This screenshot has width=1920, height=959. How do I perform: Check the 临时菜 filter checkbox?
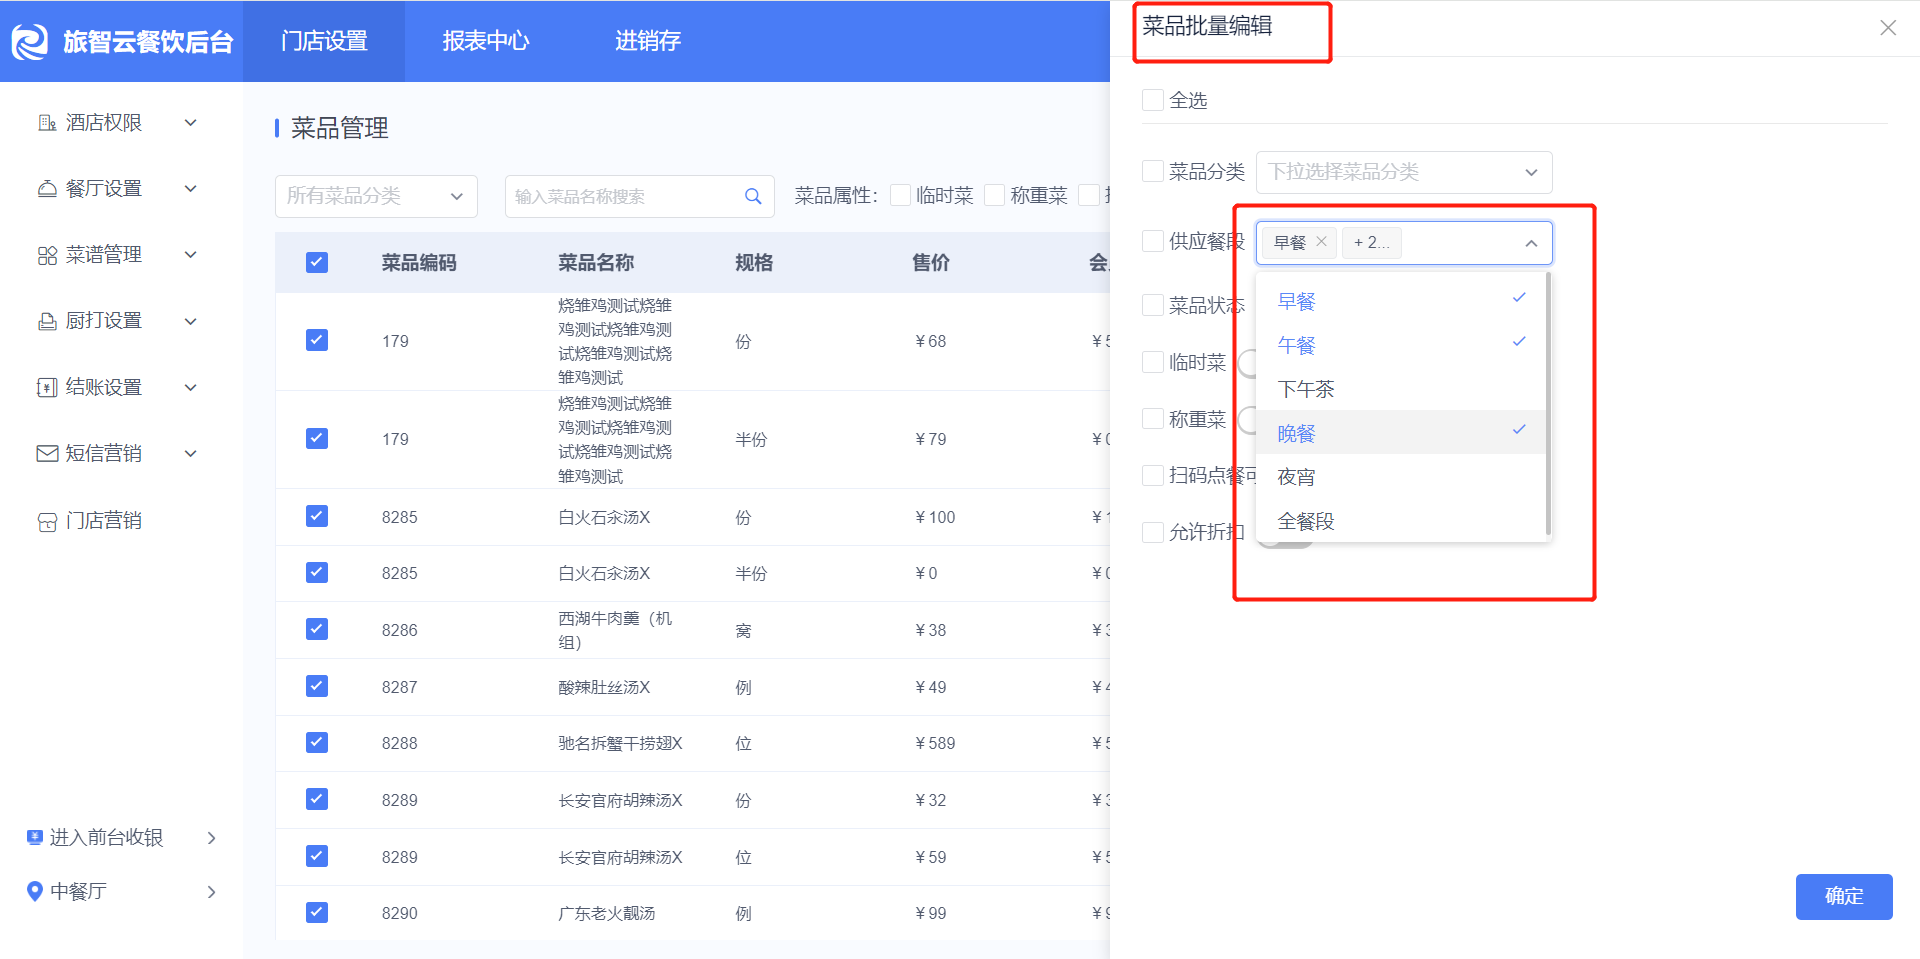point(900,195)
